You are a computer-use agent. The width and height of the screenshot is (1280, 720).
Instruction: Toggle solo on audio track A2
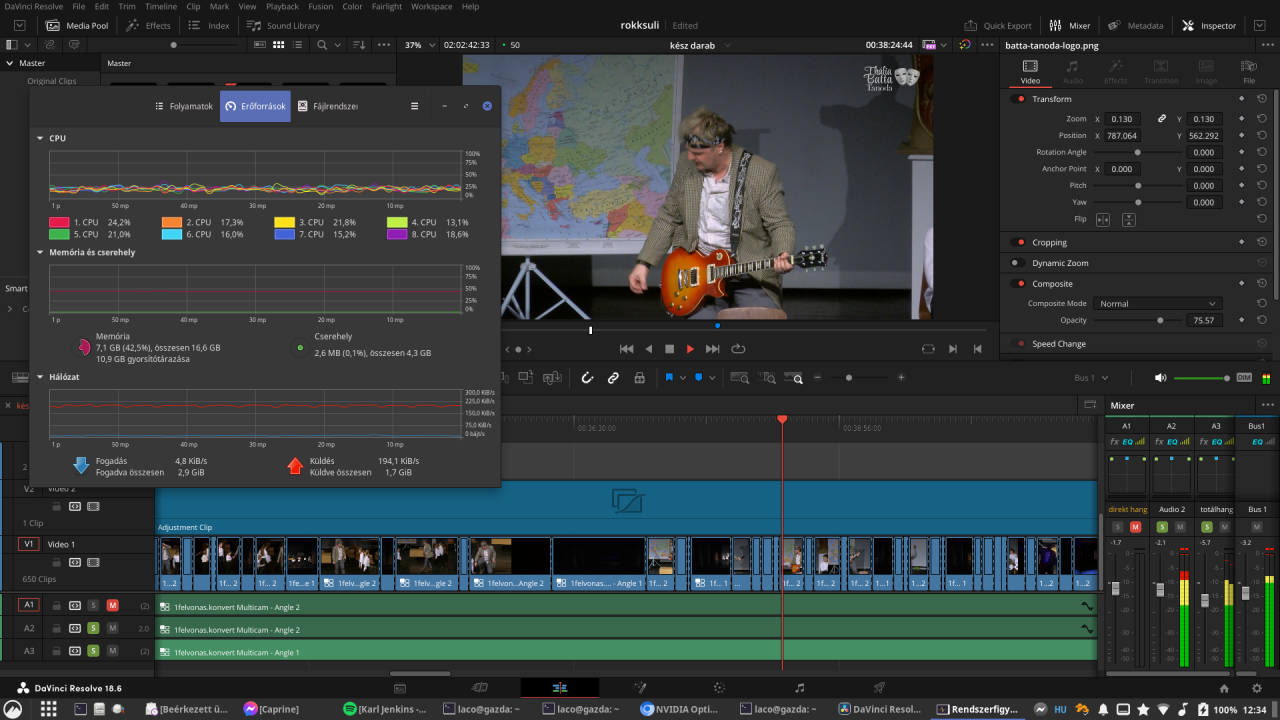coord(93,628)
